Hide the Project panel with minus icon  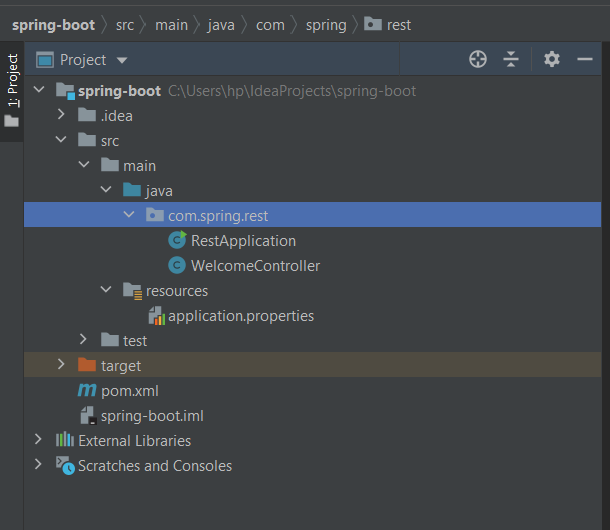585,60
